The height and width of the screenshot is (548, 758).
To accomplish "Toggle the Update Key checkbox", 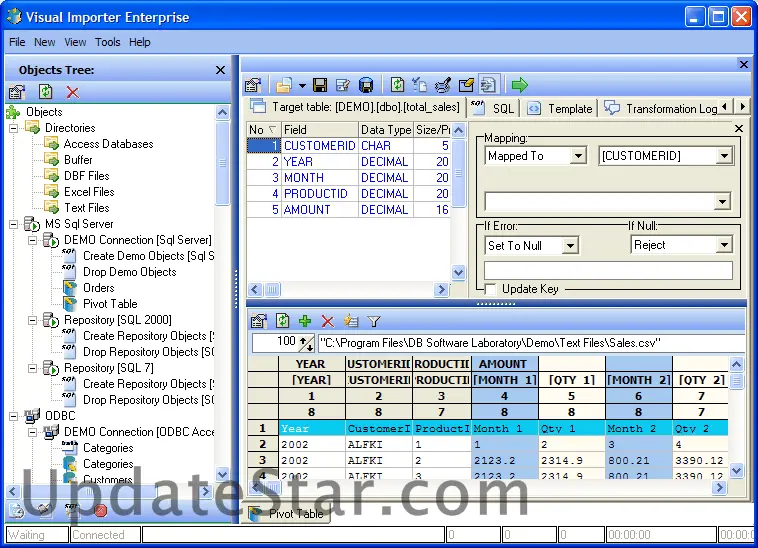I will [491, 289].
